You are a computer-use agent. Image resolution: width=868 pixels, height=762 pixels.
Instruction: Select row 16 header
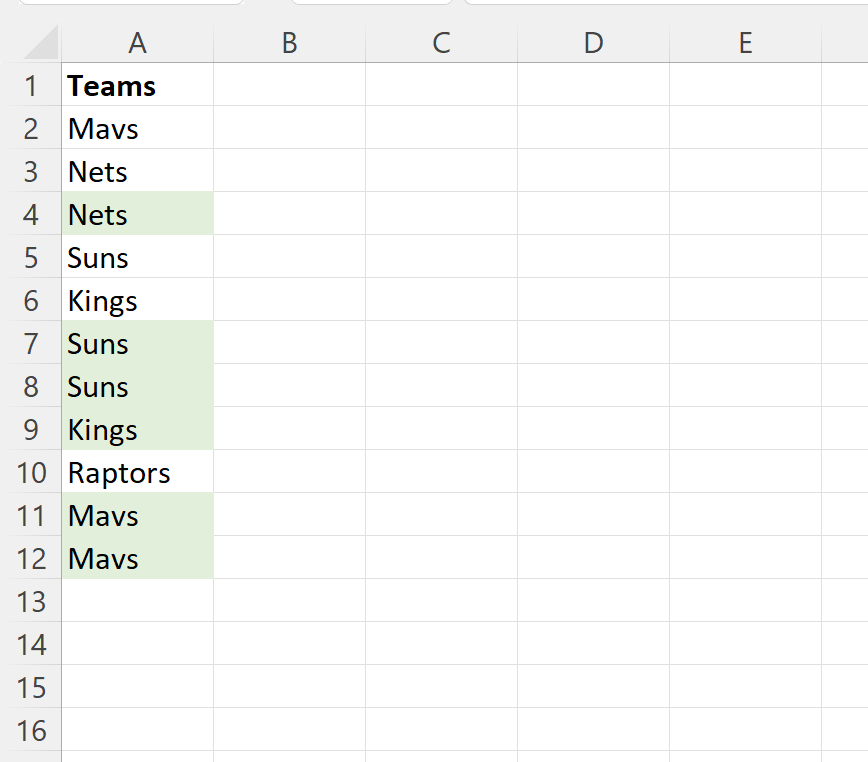[30, 729]
